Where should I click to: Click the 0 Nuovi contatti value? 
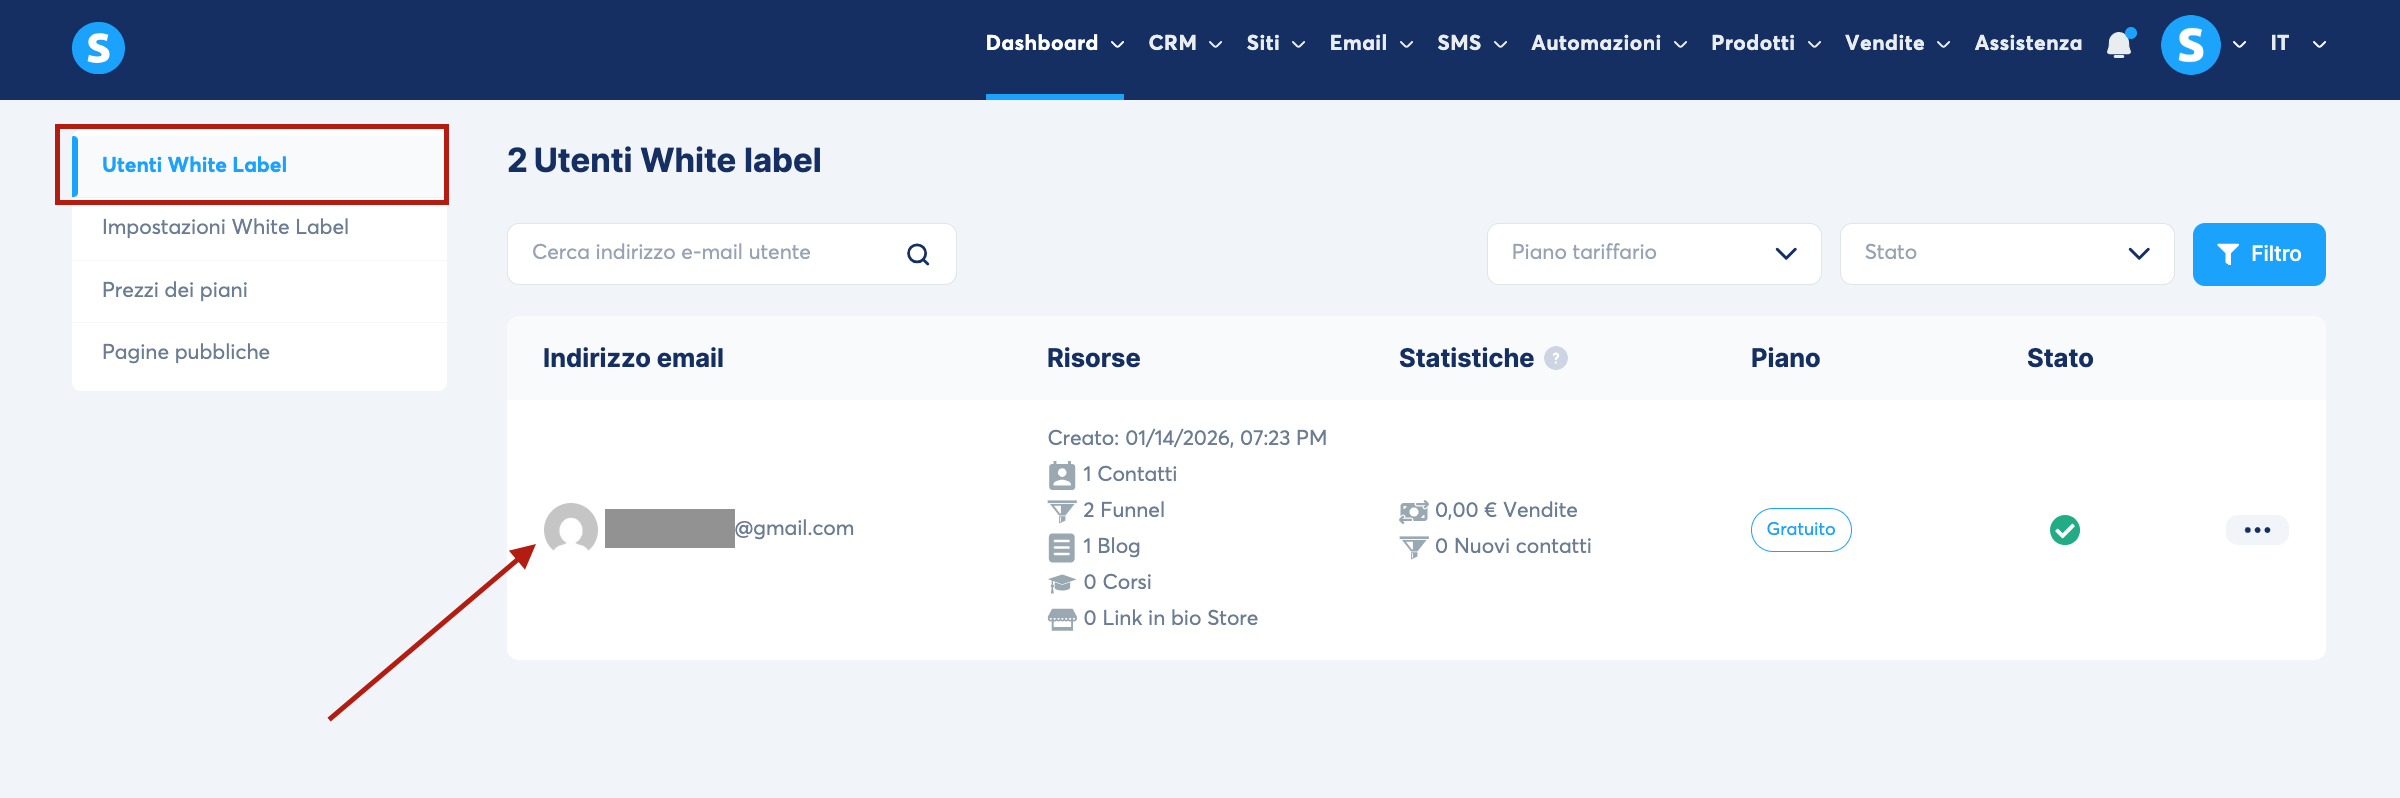tap(1513, 546)
